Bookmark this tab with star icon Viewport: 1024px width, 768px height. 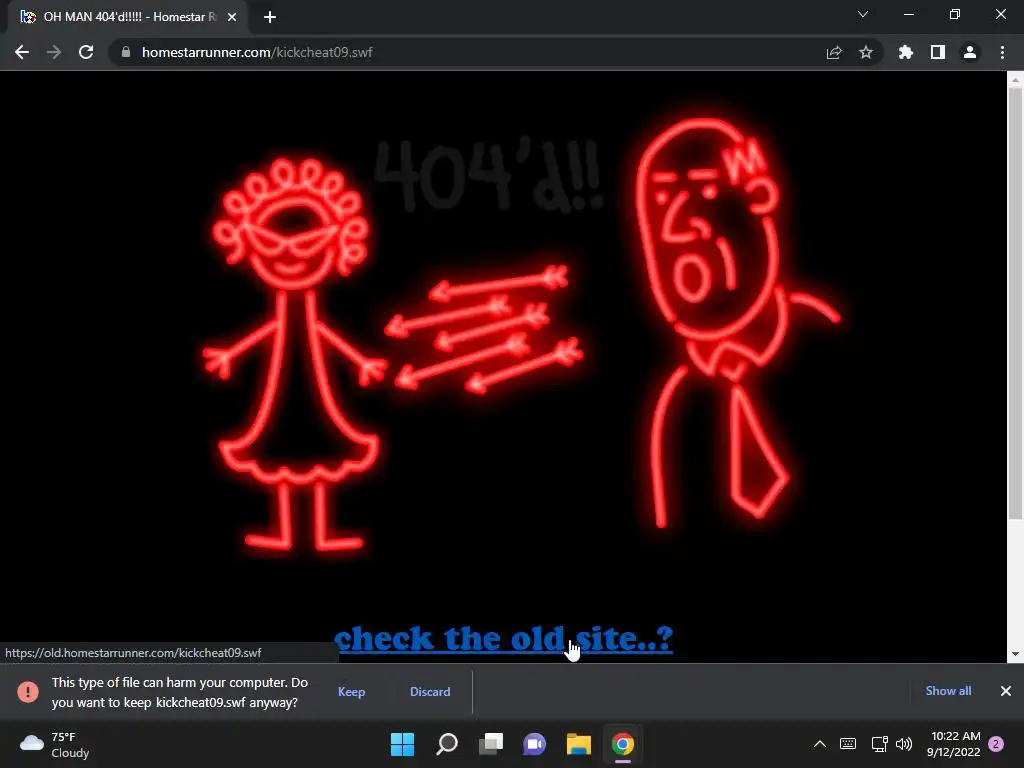coord(866,52)
